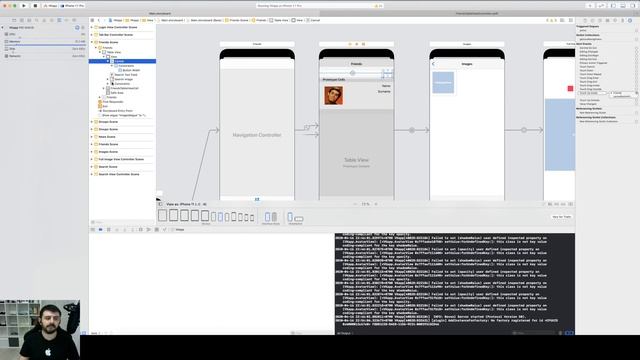
Task: Expand the News Scene
Action: tap(91, 137)
